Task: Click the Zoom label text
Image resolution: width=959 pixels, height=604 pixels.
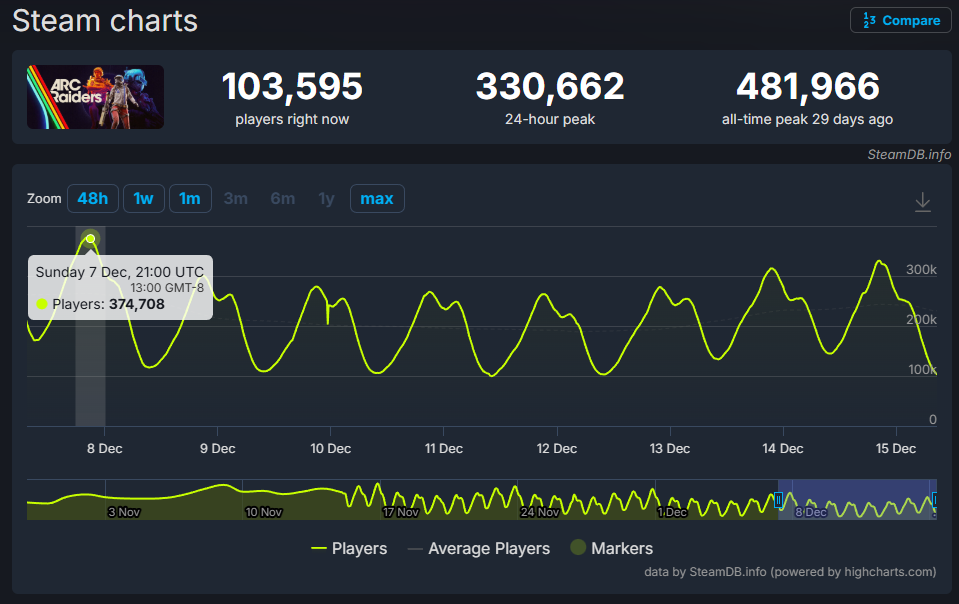Action: click(44, 199)
